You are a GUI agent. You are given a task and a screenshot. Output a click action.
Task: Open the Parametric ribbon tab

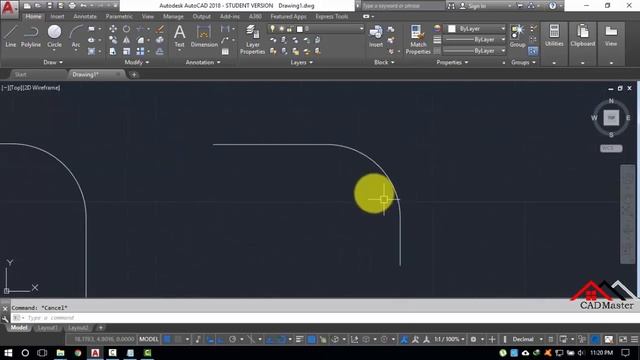coord(119,16)
